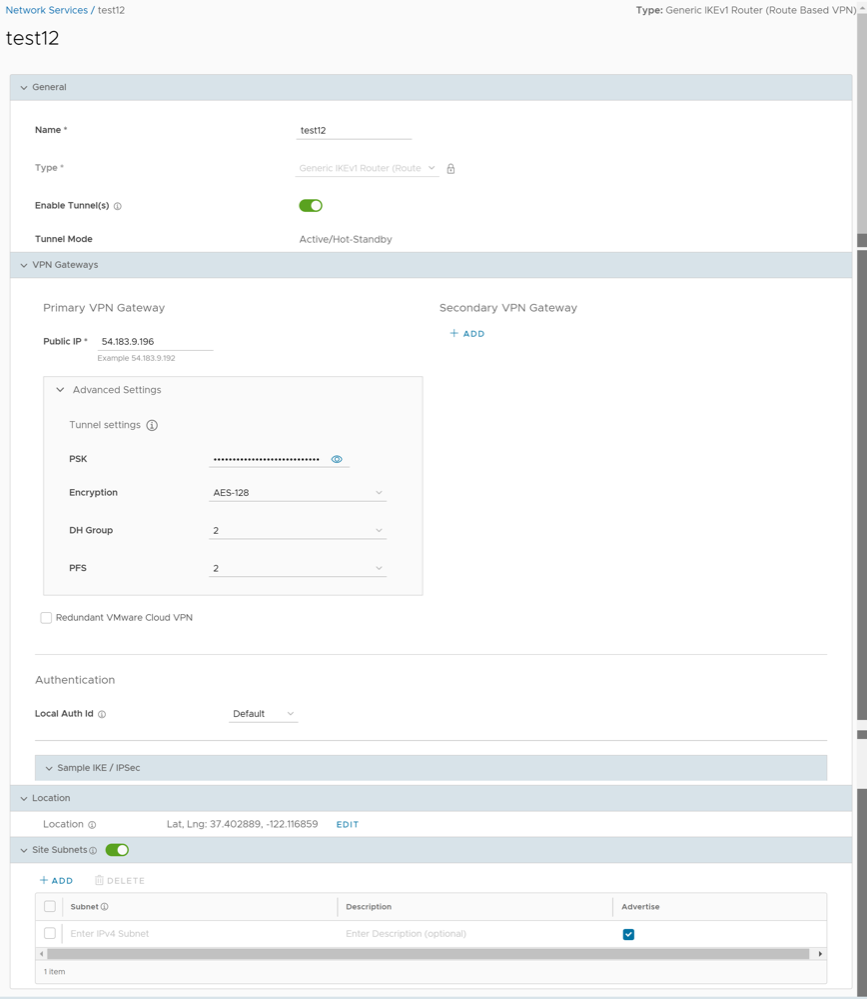The height and width of the screenshot is (999, 867).
Task: Uncheck the Advertise checkbox in subnet row
Action: point(628,934)
